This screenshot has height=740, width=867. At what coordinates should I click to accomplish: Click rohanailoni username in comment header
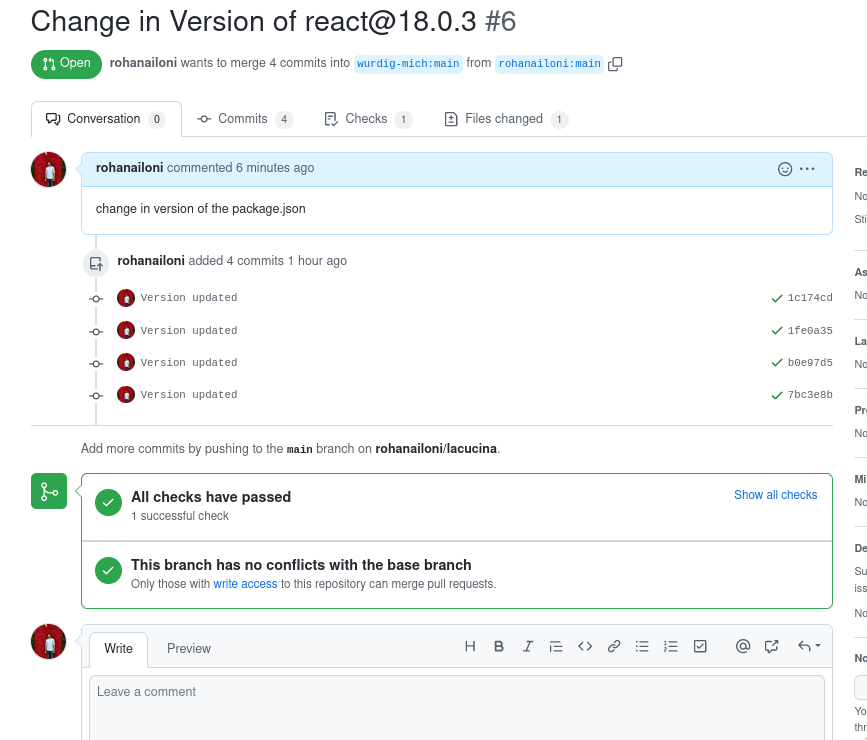[129, 168]
